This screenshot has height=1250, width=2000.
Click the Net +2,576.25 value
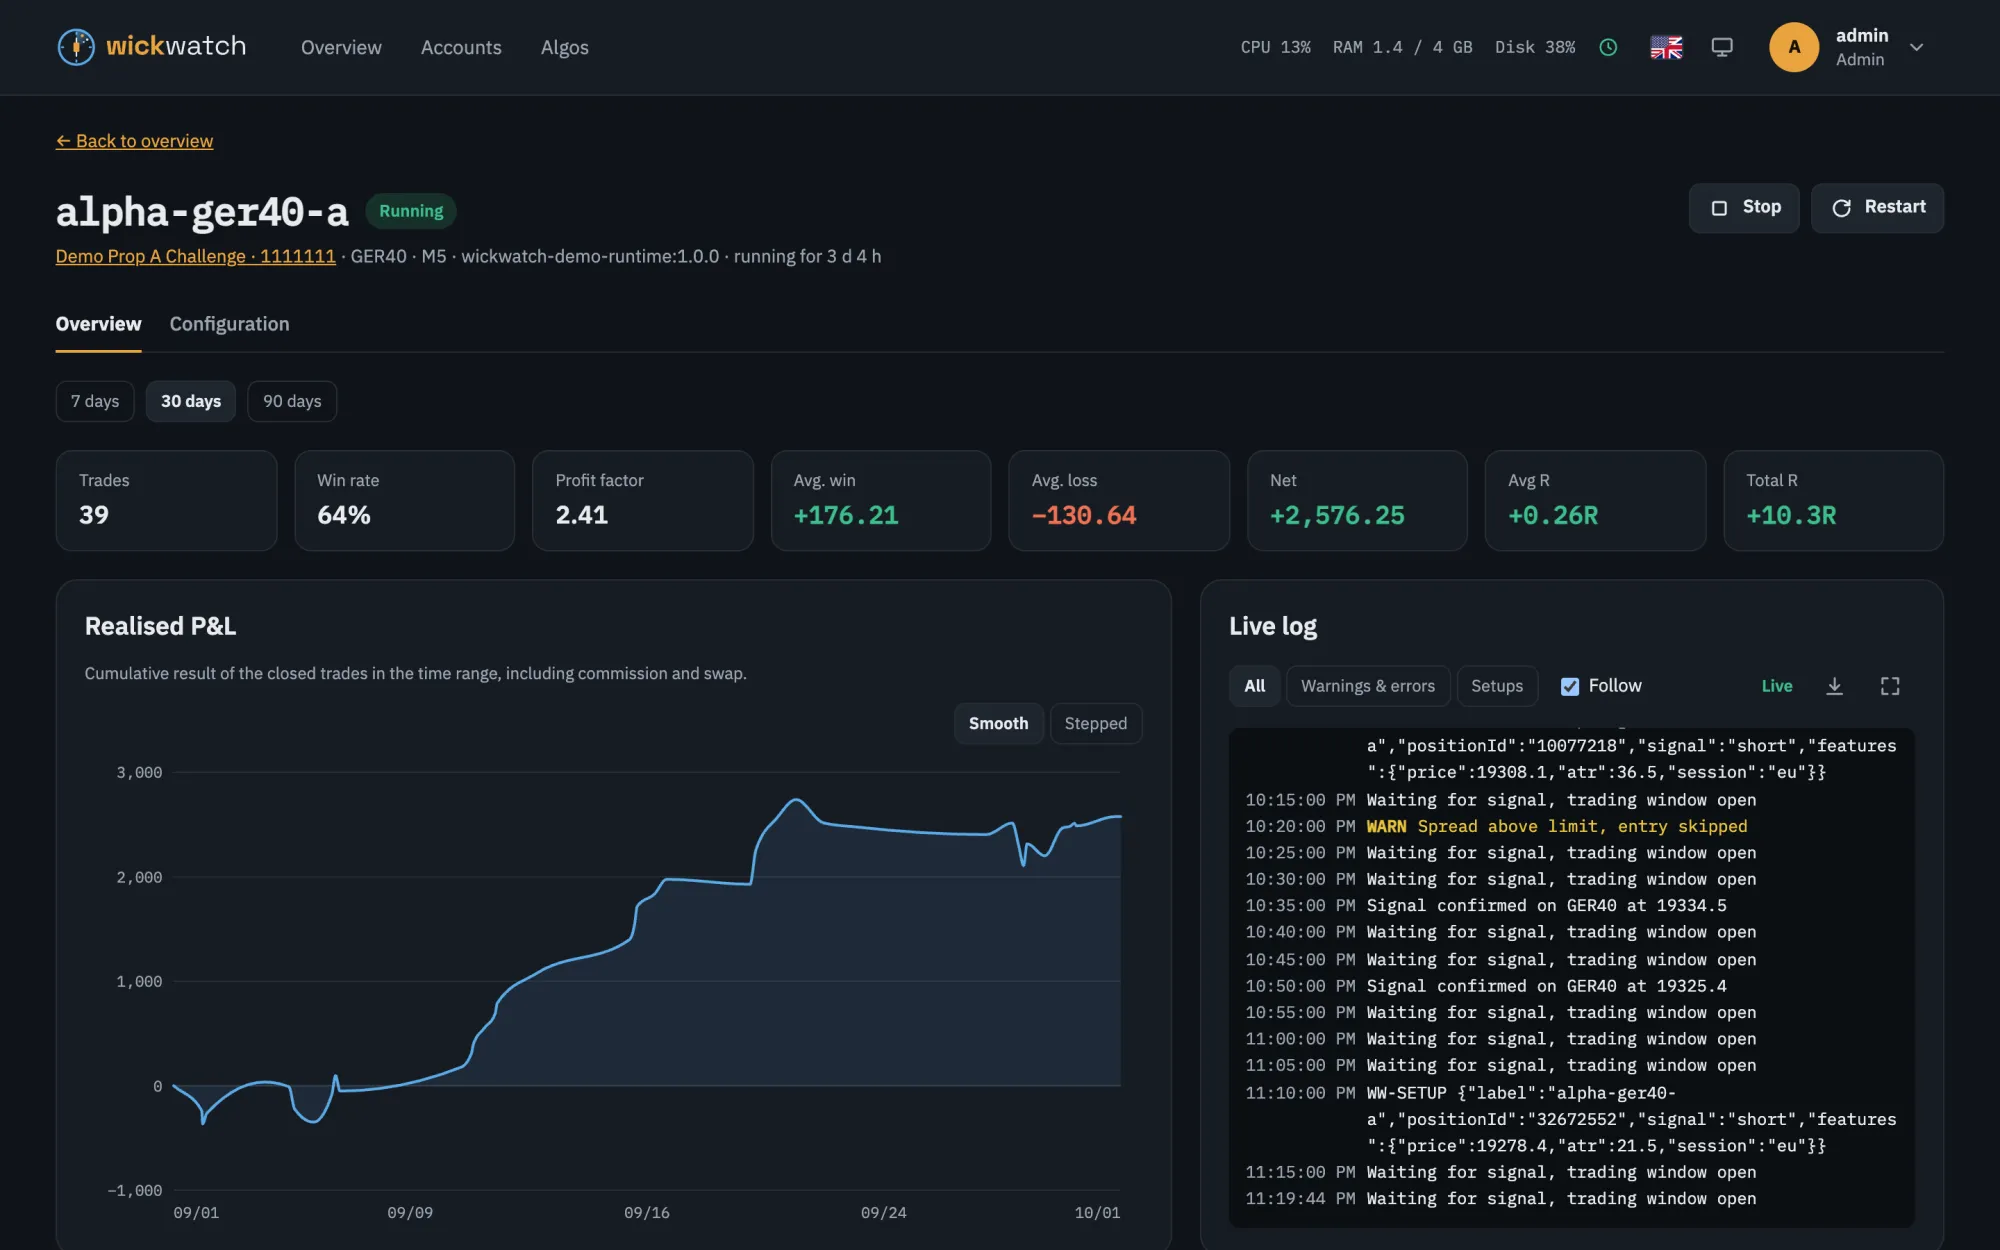(x=1337, y=515)
